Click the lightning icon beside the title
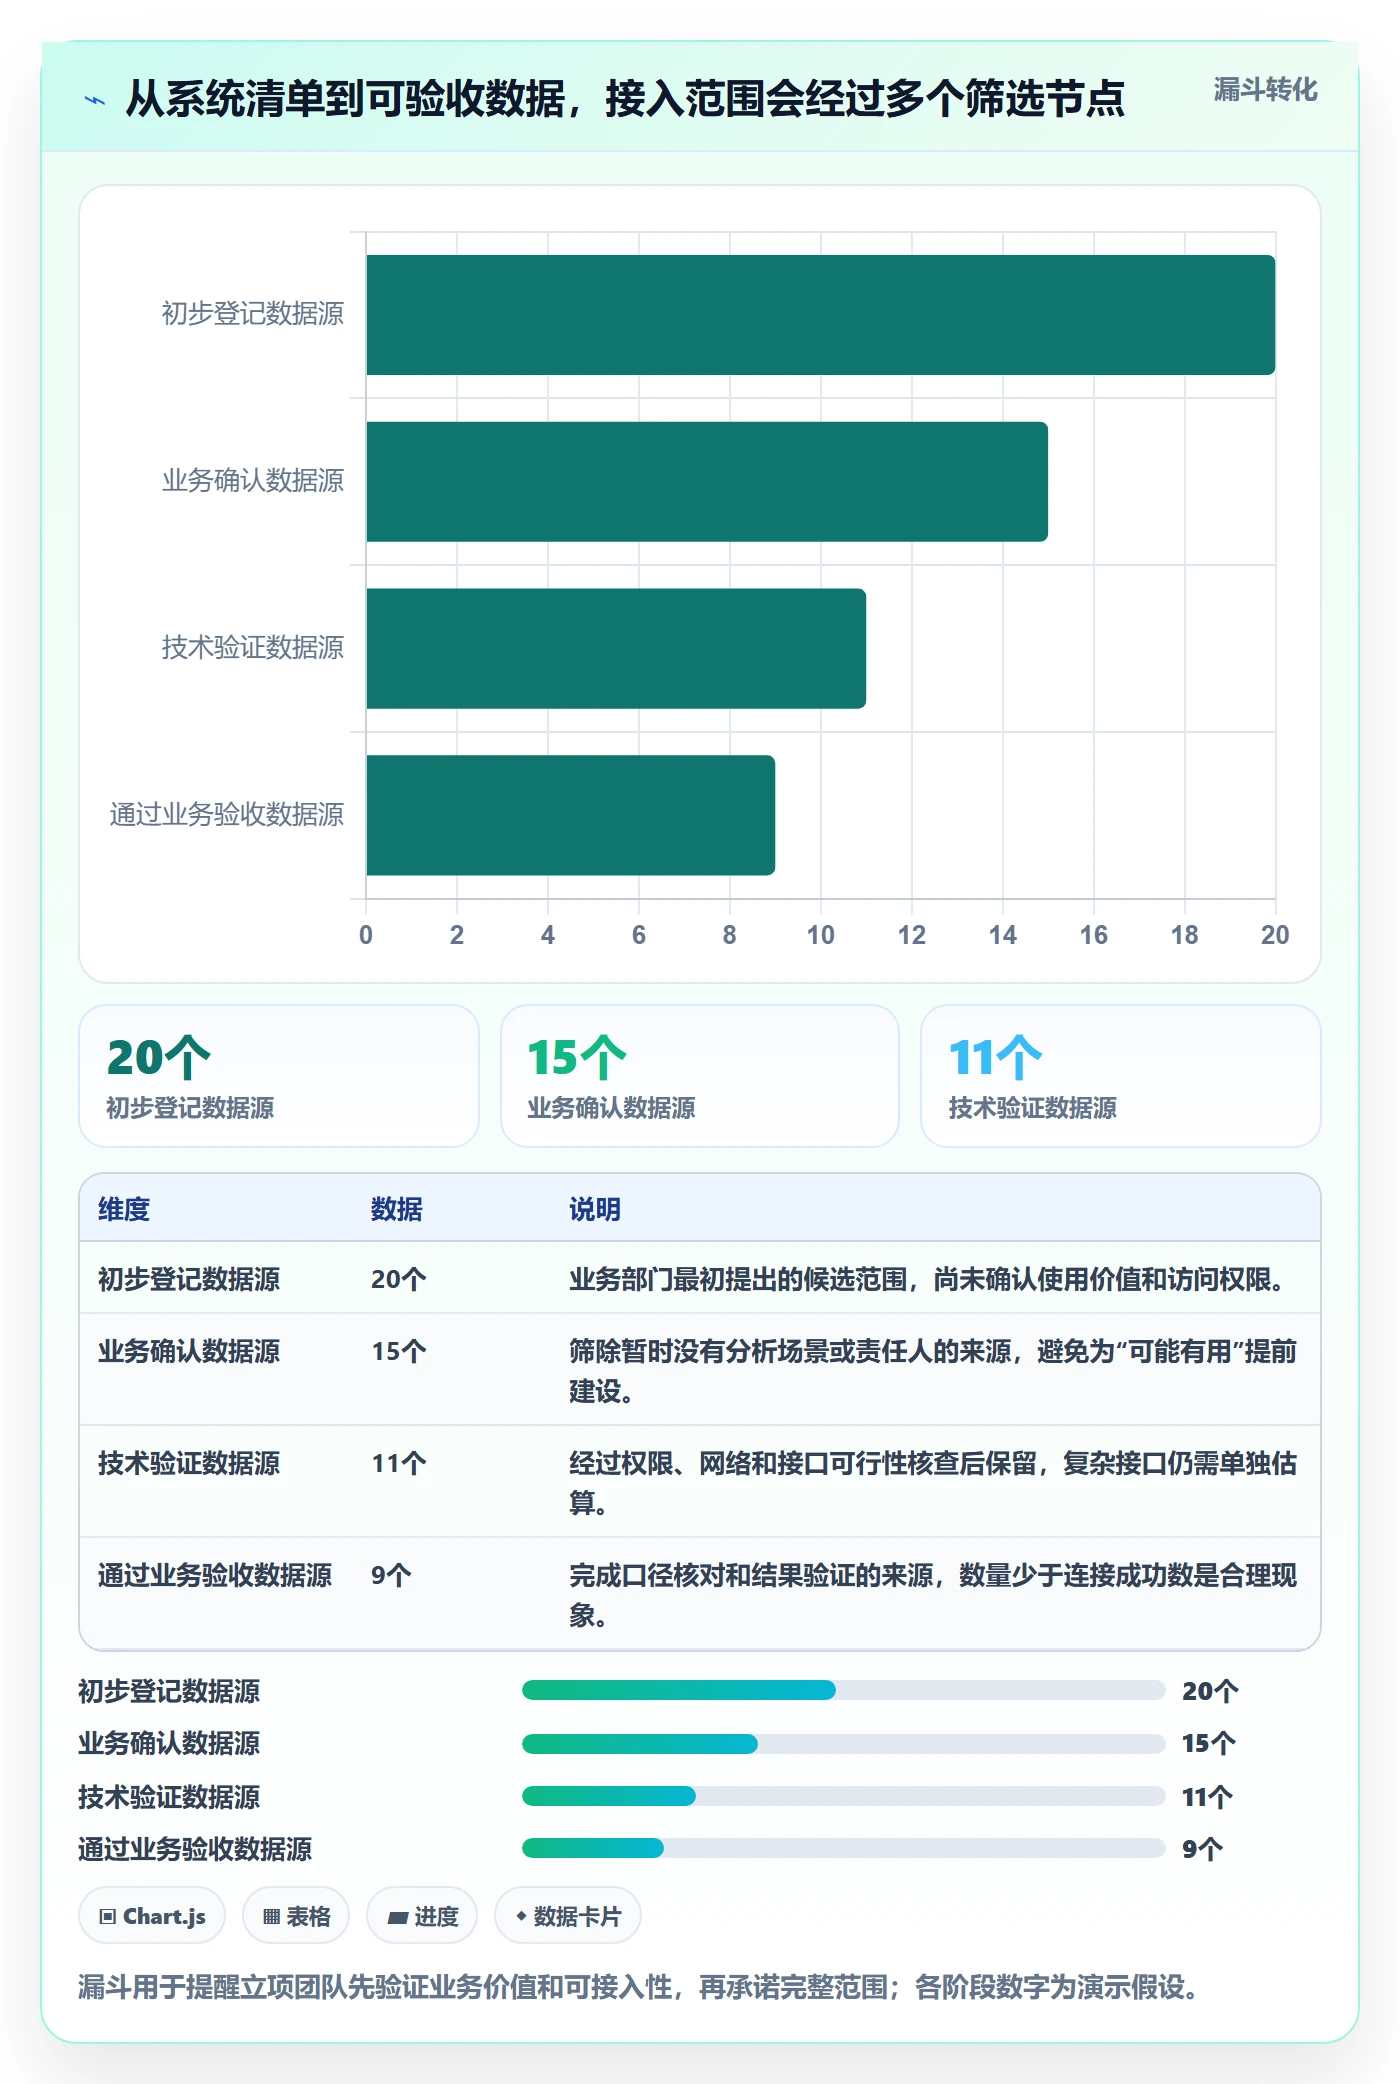This screenshot has width=1400, height=2084. coord(95,100)
